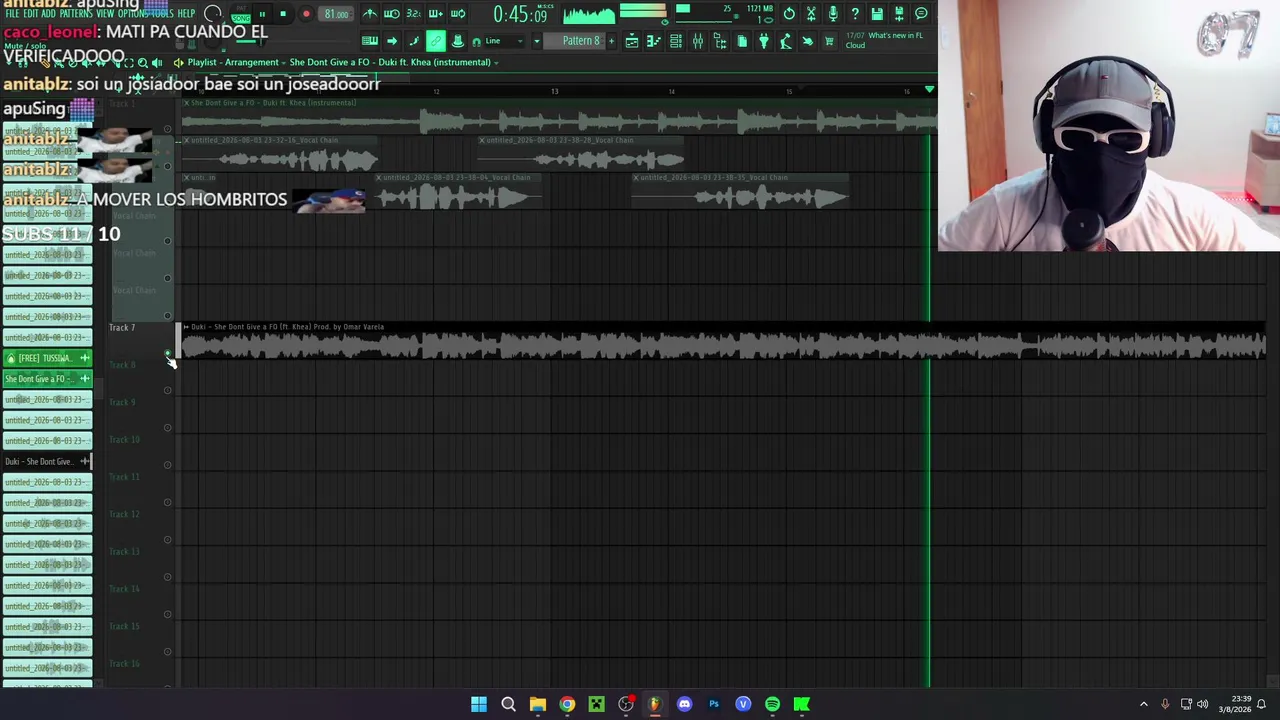Click the microphone icon in top toolbar

(833, 14)
